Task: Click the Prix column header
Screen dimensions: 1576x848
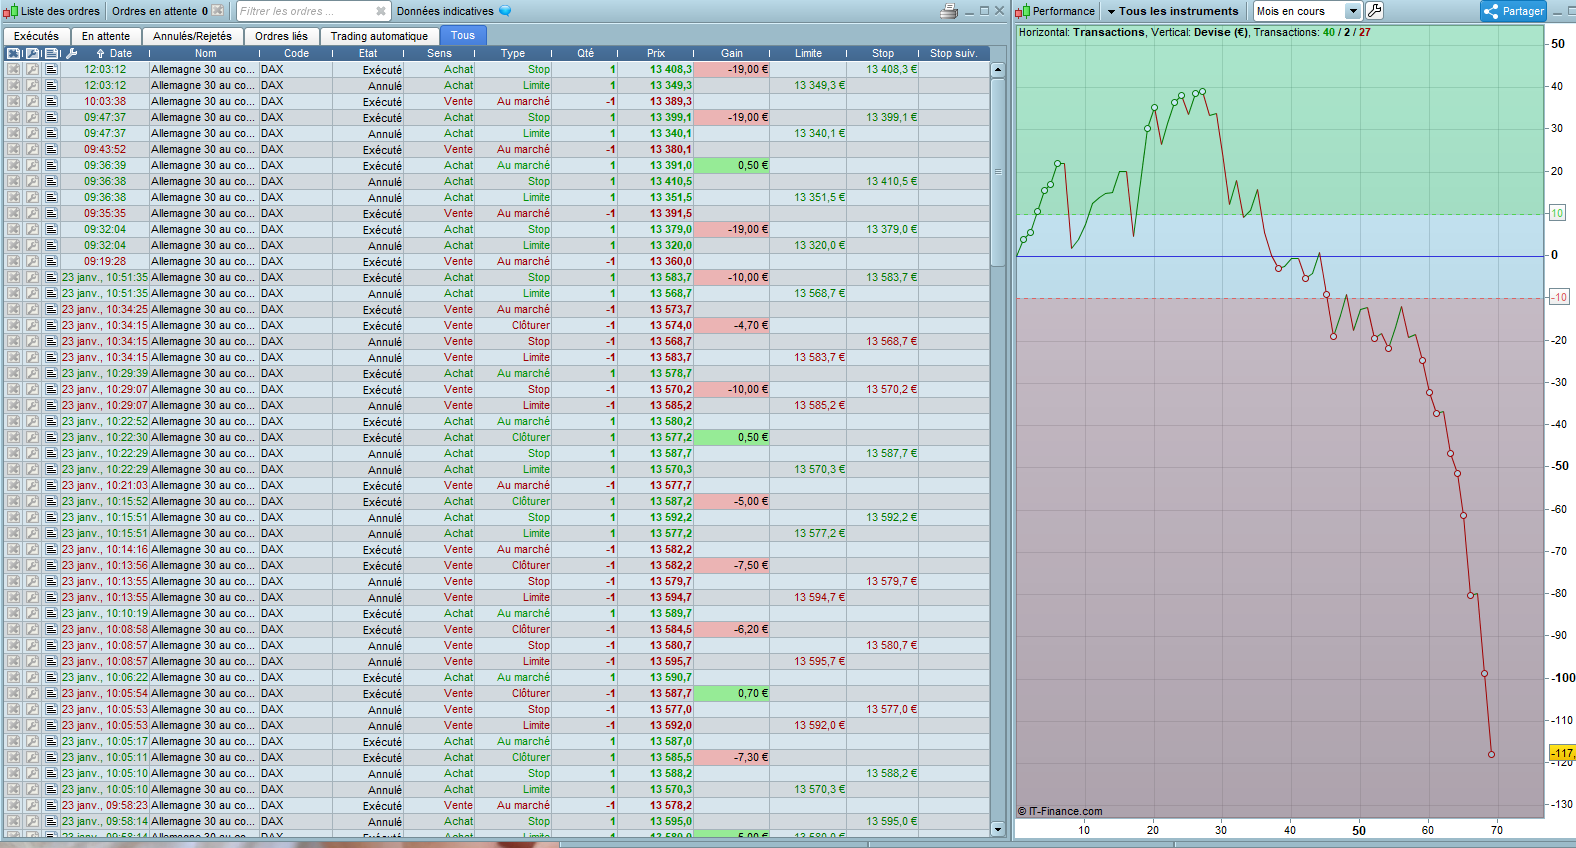Action: pos(656,53)
